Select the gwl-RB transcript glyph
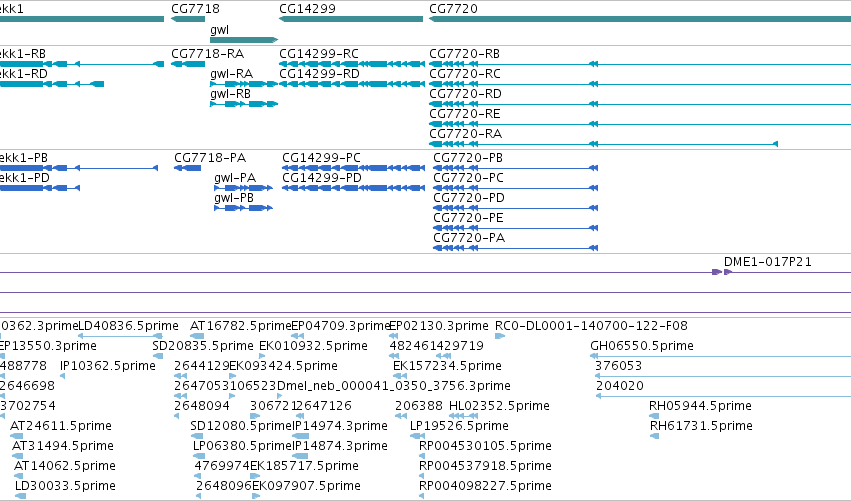 click(x=244, y=104)
